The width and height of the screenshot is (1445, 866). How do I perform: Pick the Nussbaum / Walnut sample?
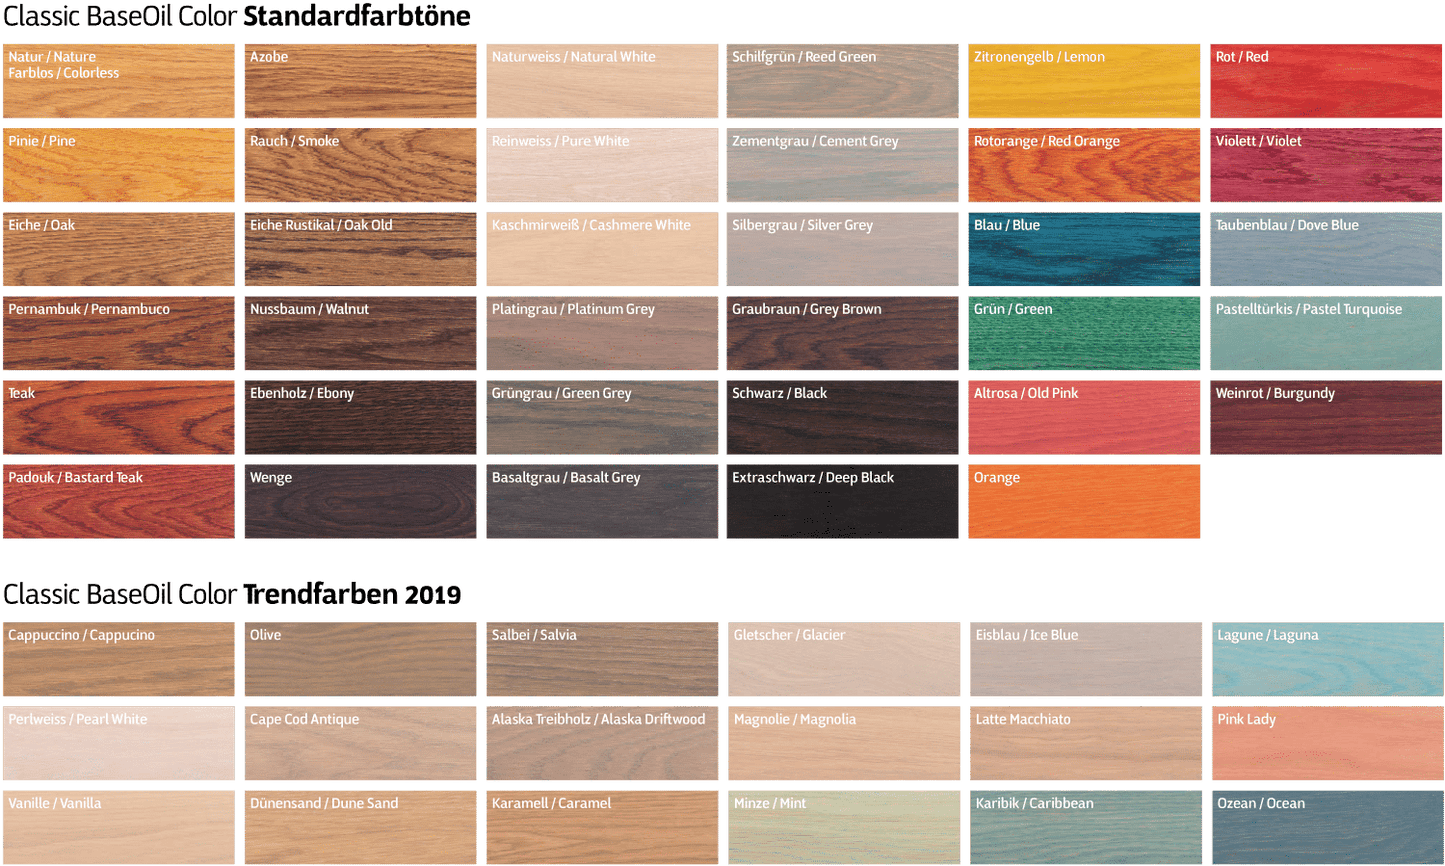(x=360, y=334)
